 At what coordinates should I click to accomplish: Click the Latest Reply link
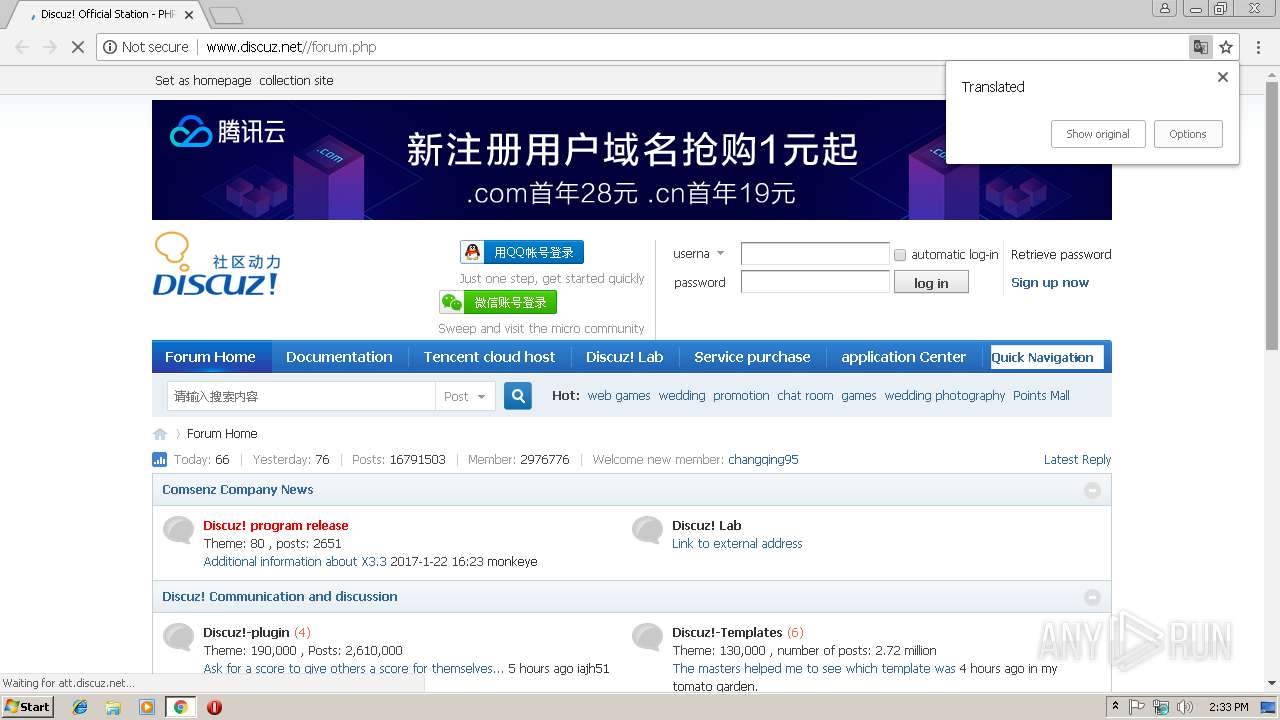click(x=1077, y=460)
